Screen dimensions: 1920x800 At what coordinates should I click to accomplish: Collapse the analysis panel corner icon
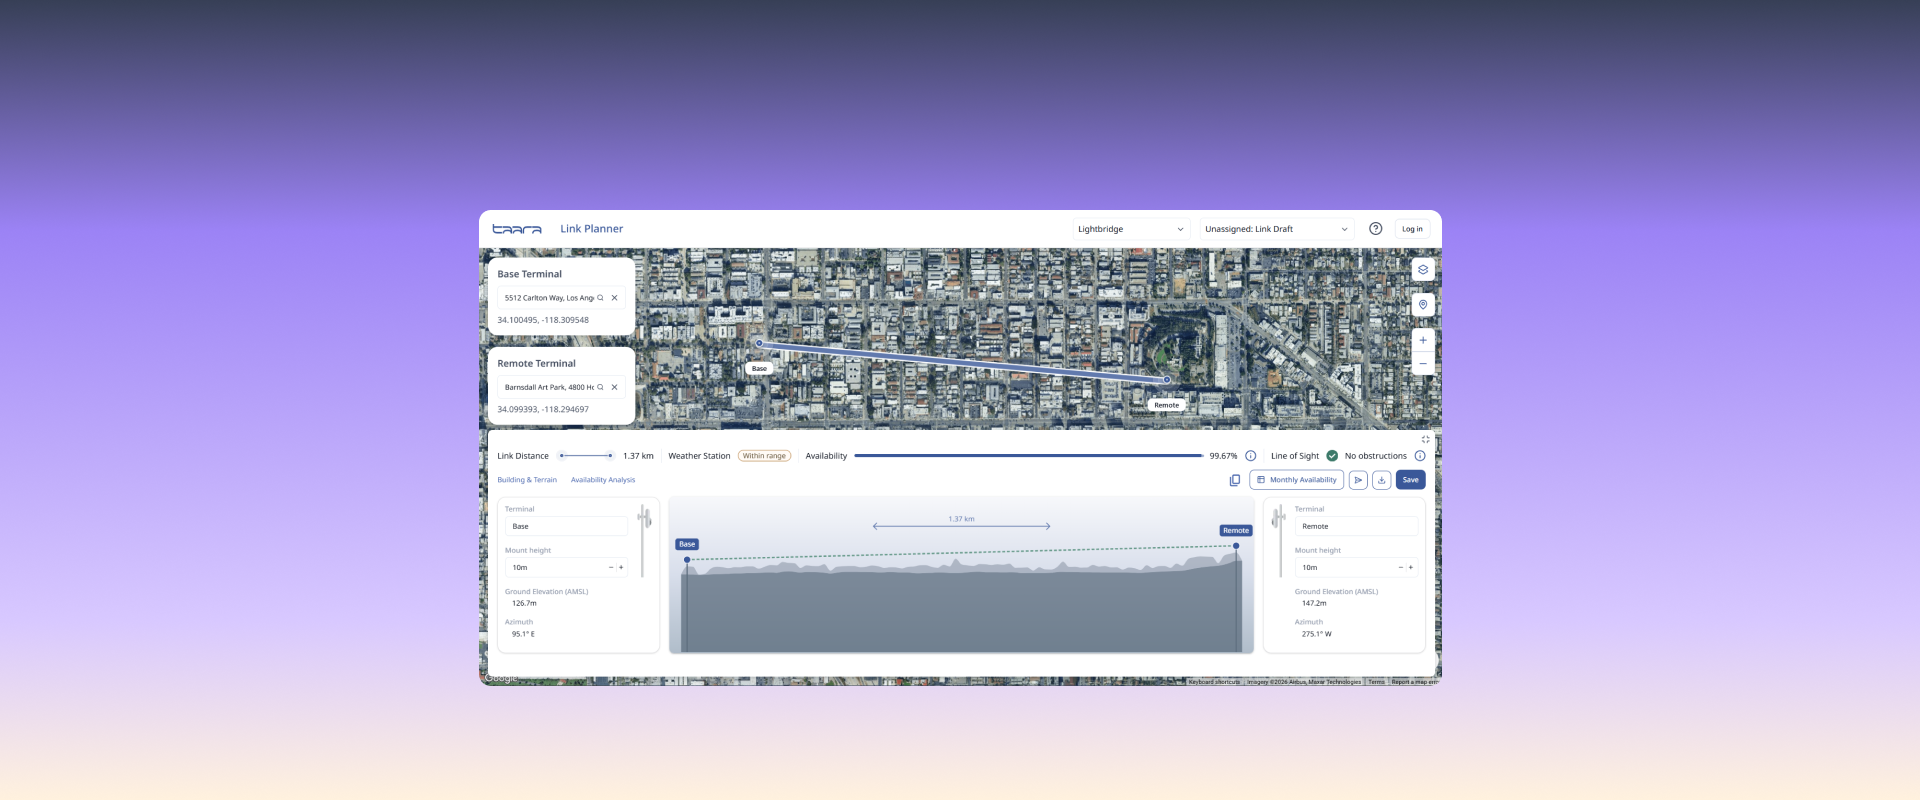(1425, 439)
